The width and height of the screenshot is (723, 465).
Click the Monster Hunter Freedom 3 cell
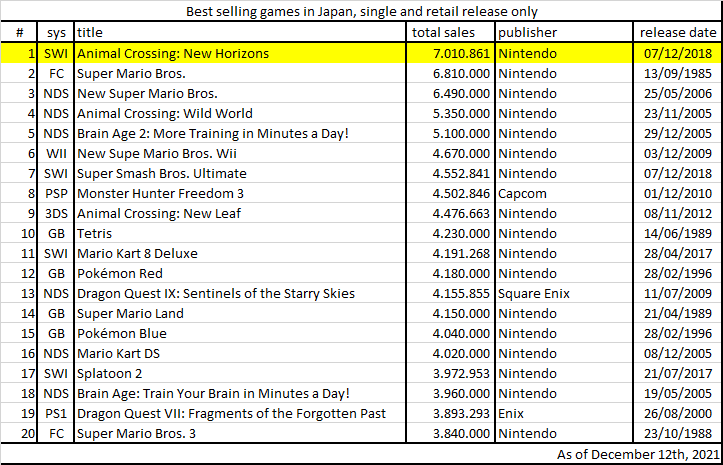click(x=239, y=194)
